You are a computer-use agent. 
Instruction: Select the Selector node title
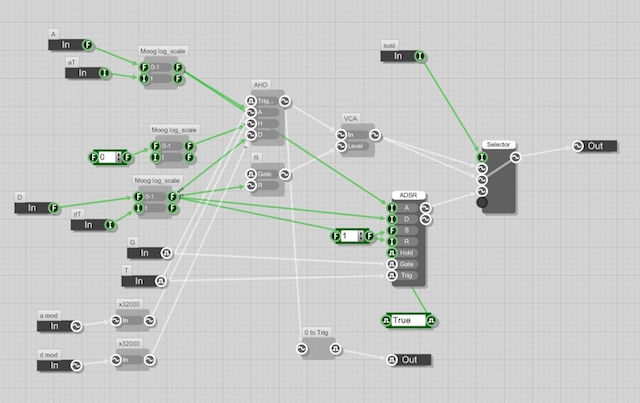497,145
